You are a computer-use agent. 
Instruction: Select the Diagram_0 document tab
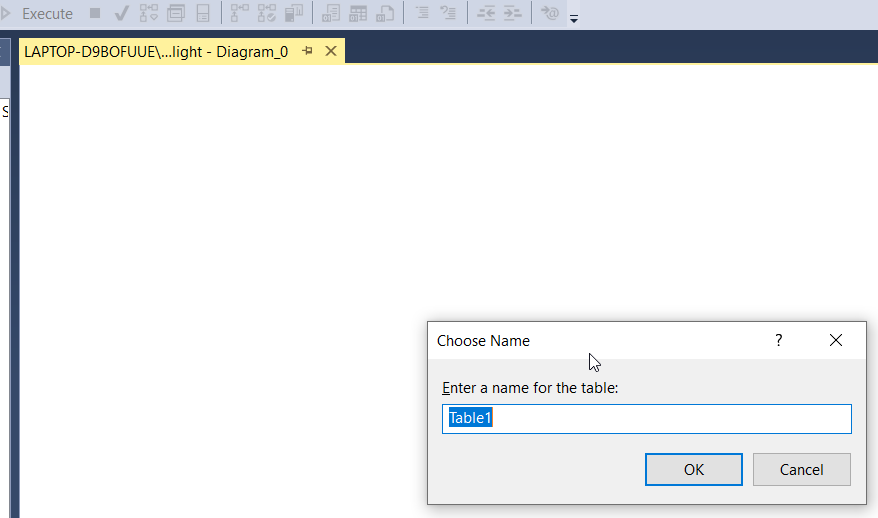coord(155,51)
